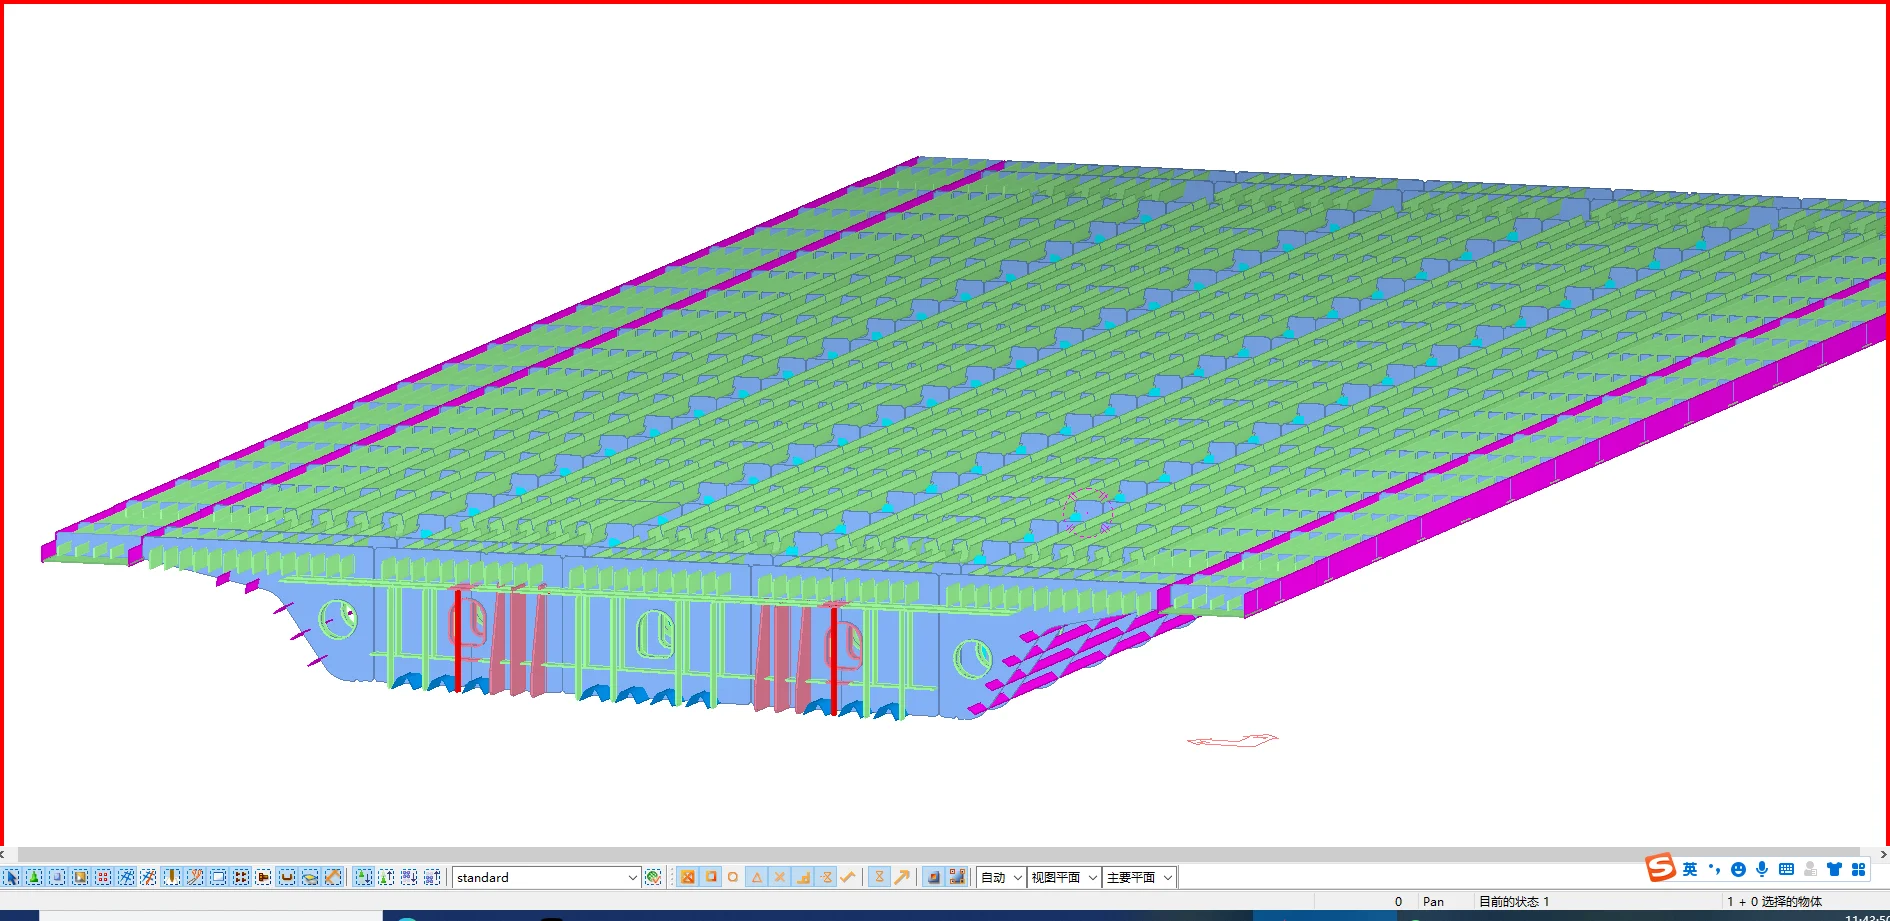This screenshot has width=1890, height=921.
Task: Click the Select bolts icon
Action: click(x=241, y=877)
